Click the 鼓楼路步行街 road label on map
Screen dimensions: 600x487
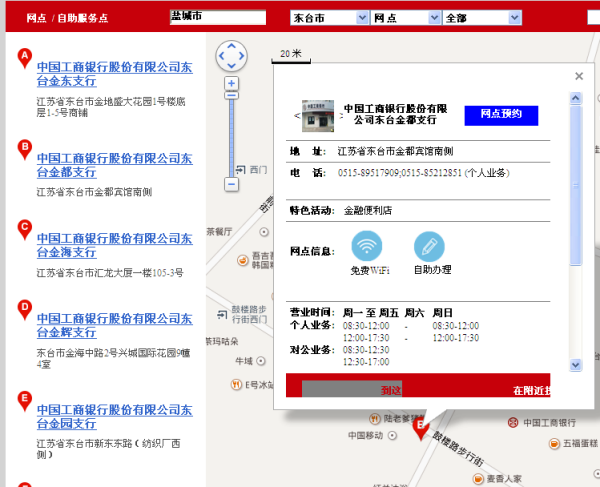coord(458,448)
